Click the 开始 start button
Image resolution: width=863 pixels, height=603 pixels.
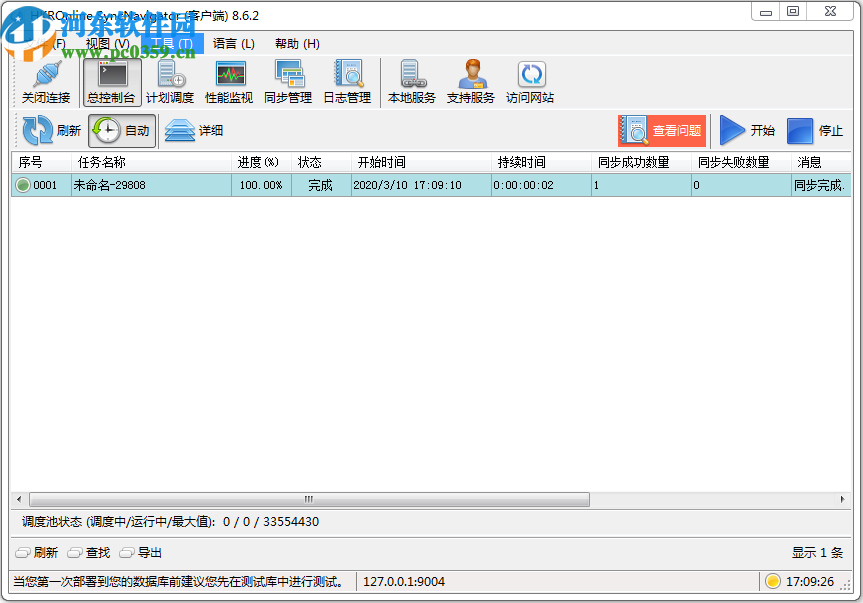pos(748,130)
